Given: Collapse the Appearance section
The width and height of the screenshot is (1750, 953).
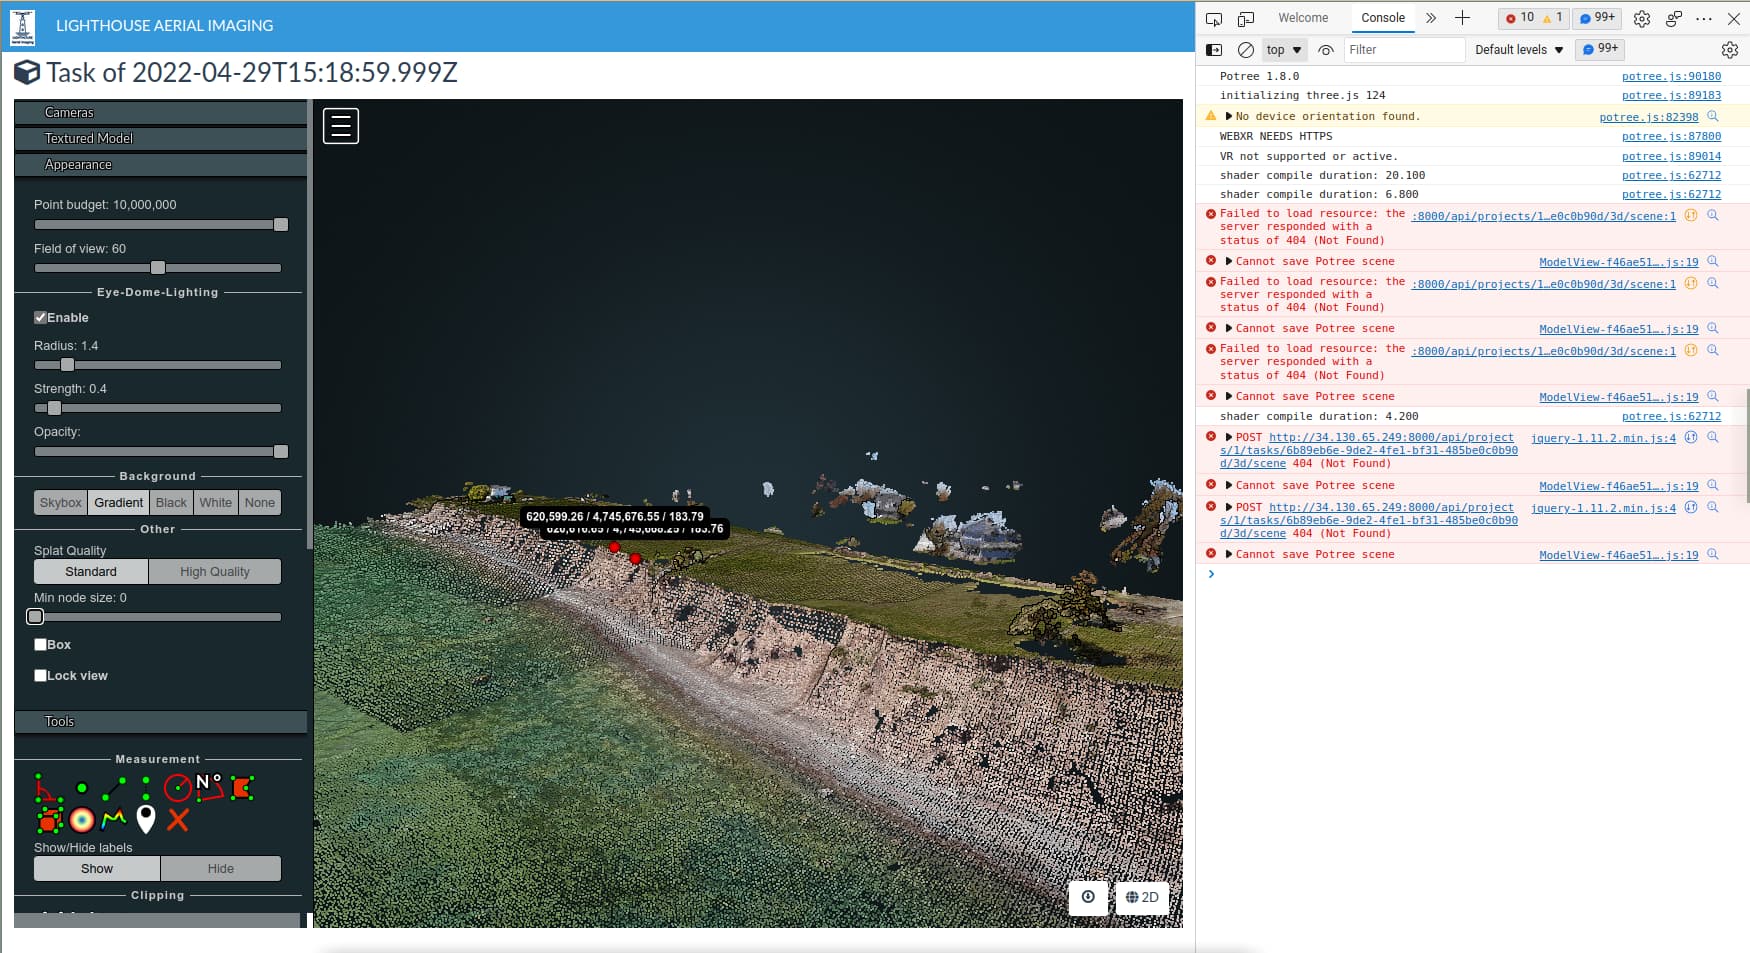Looking at the screenshot, I should pyautogui.click(x=160, y=164).
